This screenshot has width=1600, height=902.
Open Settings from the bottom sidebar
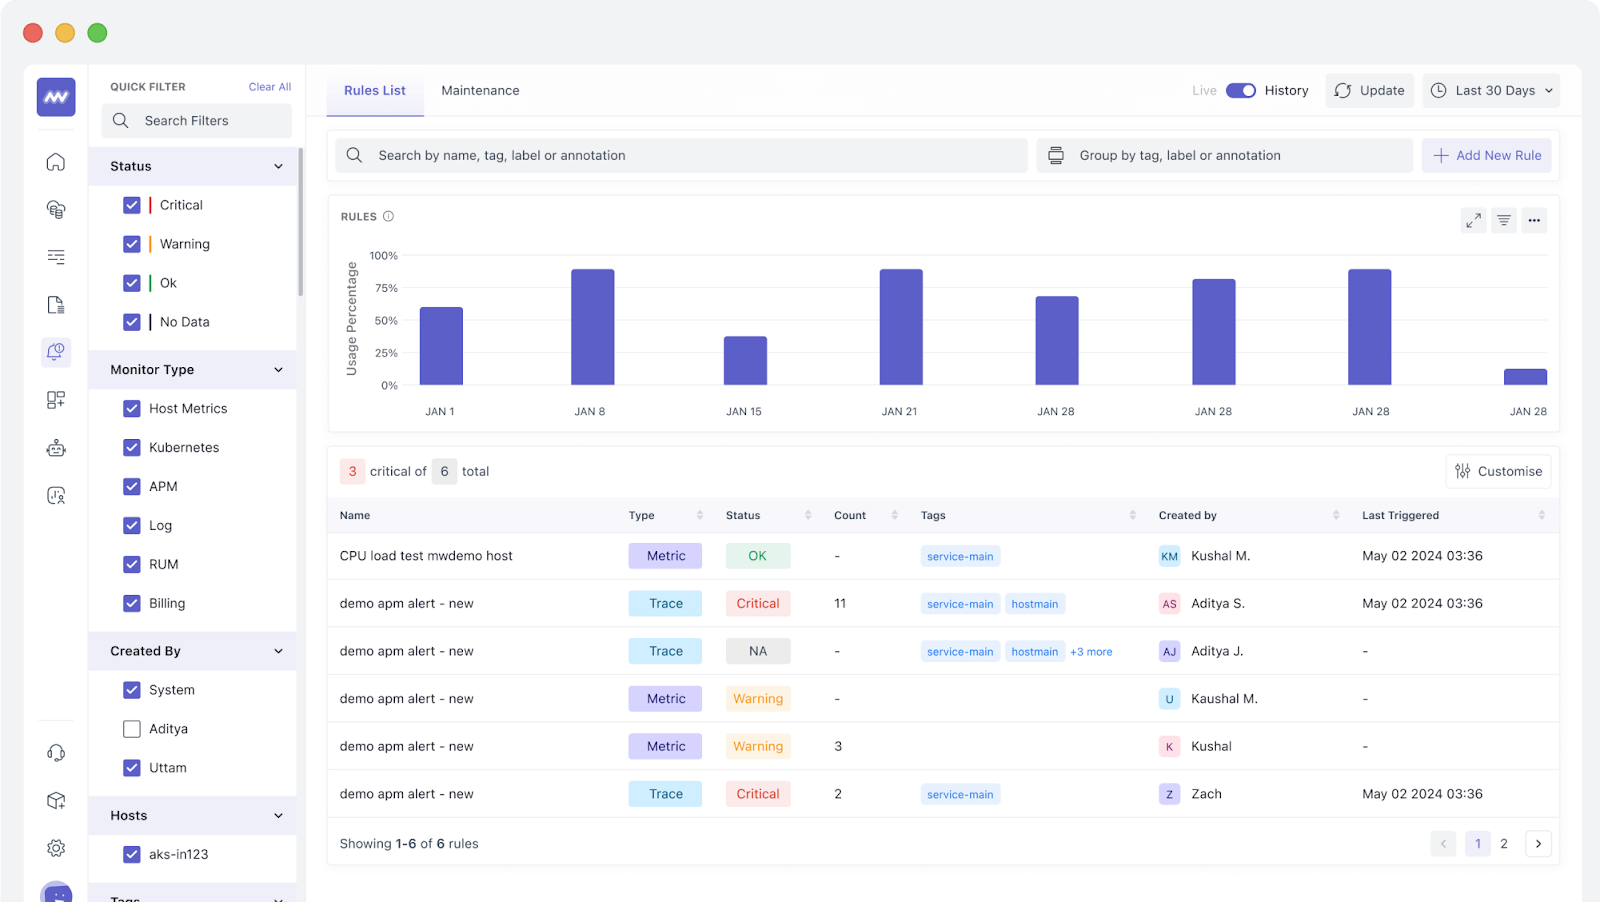point(56,847)
